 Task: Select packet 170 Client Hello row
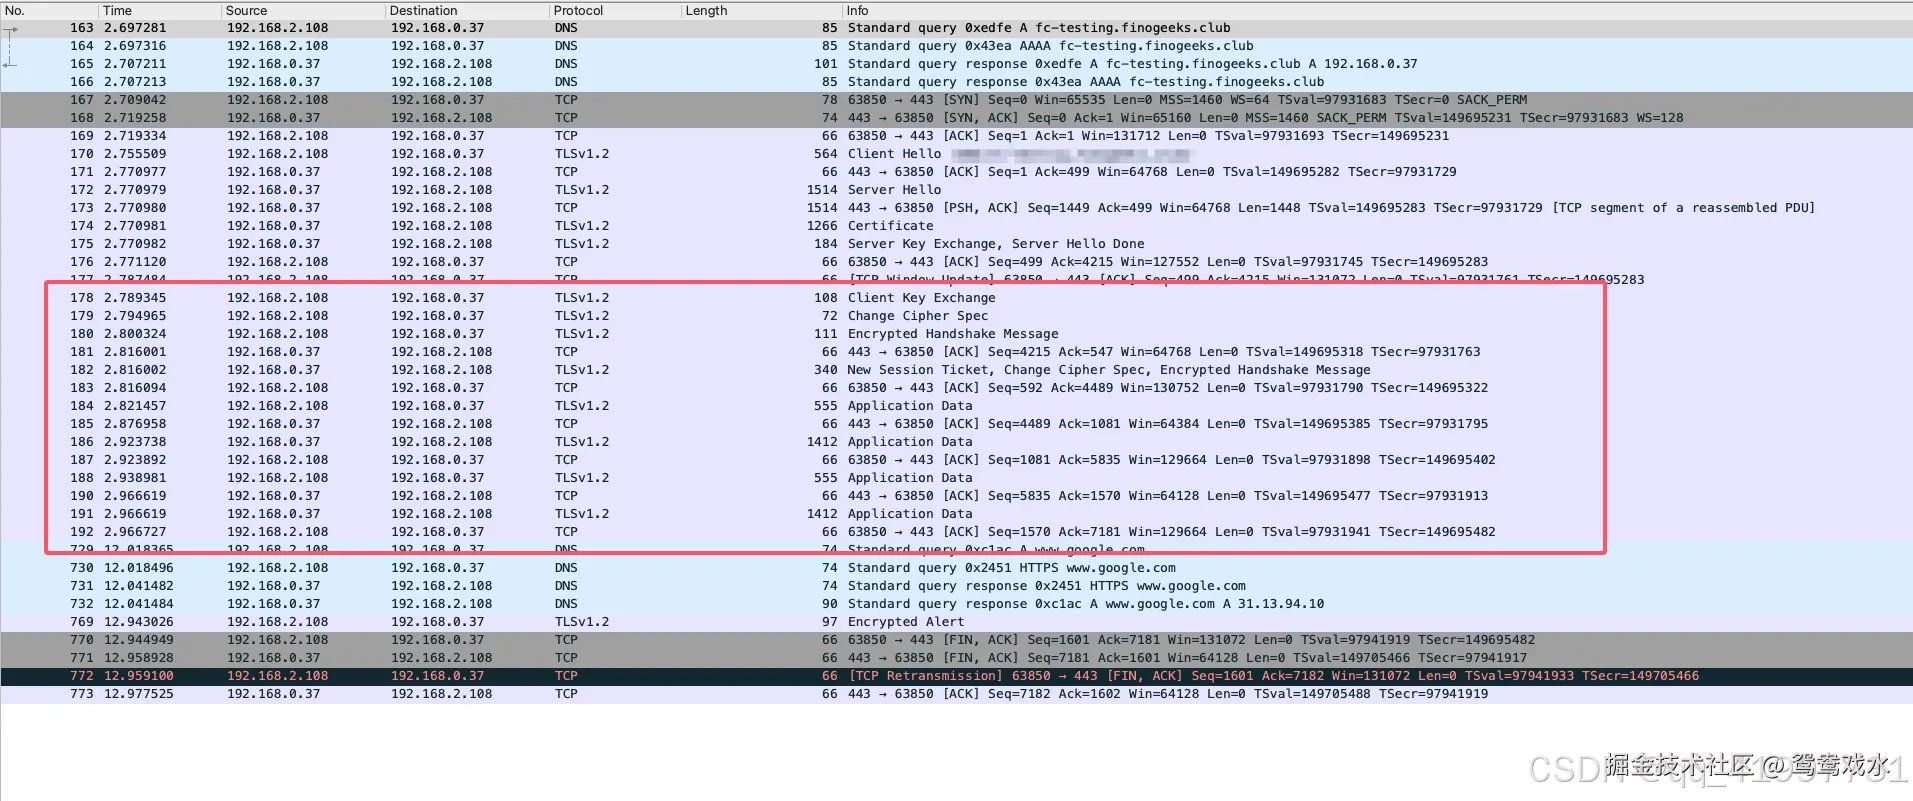[956, 154]
